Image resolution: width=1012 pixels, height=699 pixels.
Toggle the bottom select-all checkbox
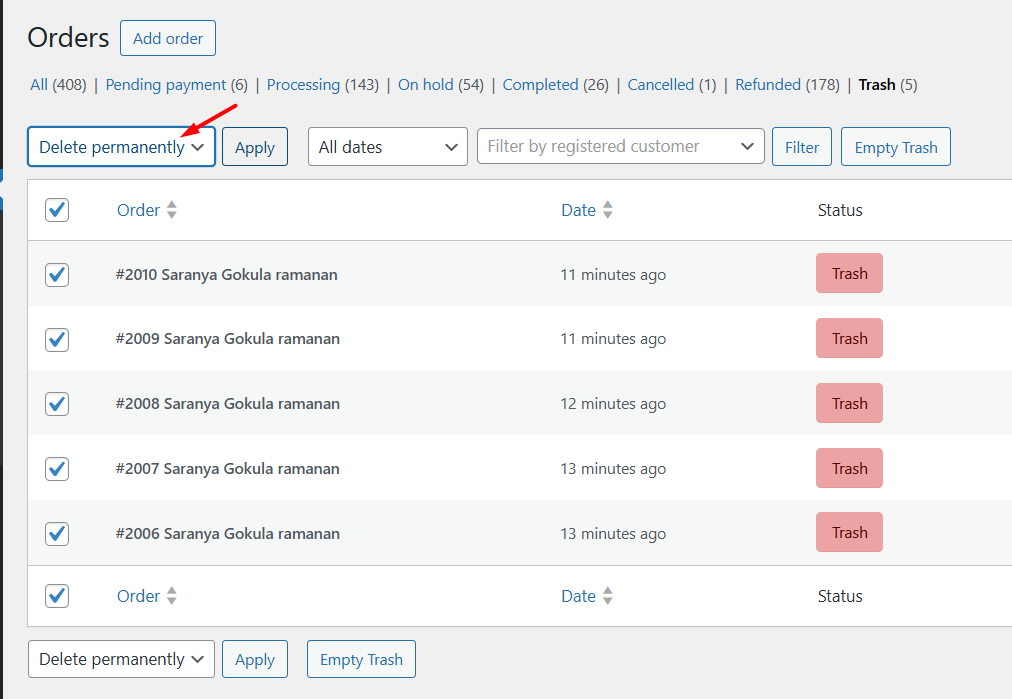57,596
